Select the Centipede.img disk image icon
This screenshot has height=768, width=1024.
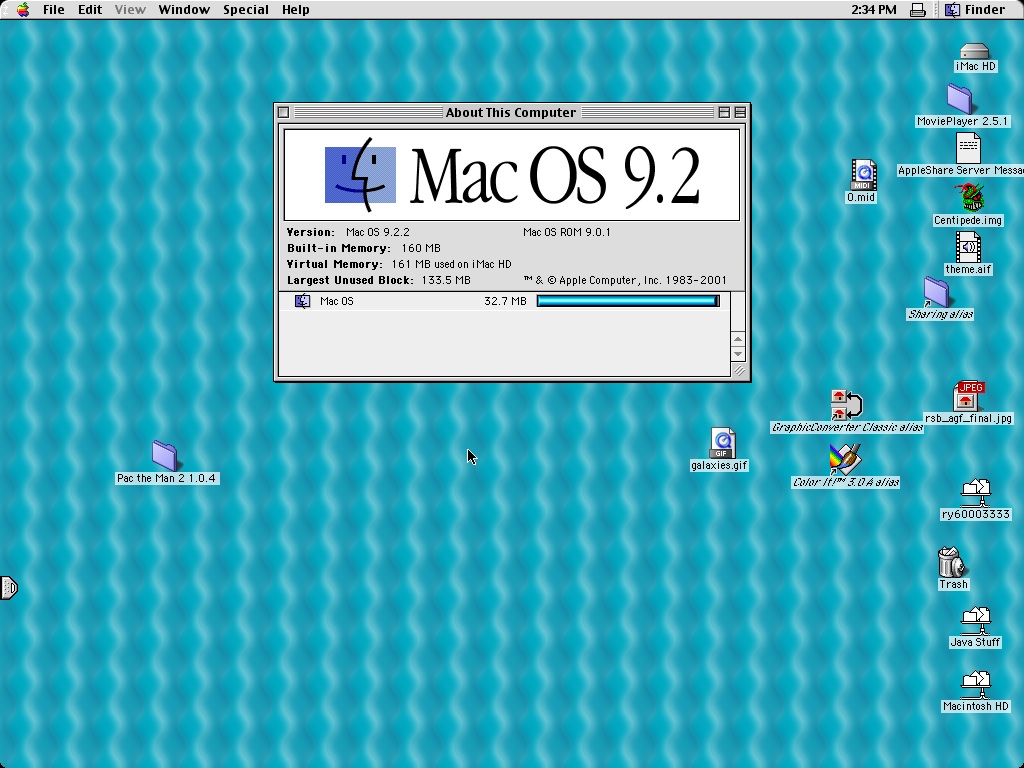[x=969, y=198]
